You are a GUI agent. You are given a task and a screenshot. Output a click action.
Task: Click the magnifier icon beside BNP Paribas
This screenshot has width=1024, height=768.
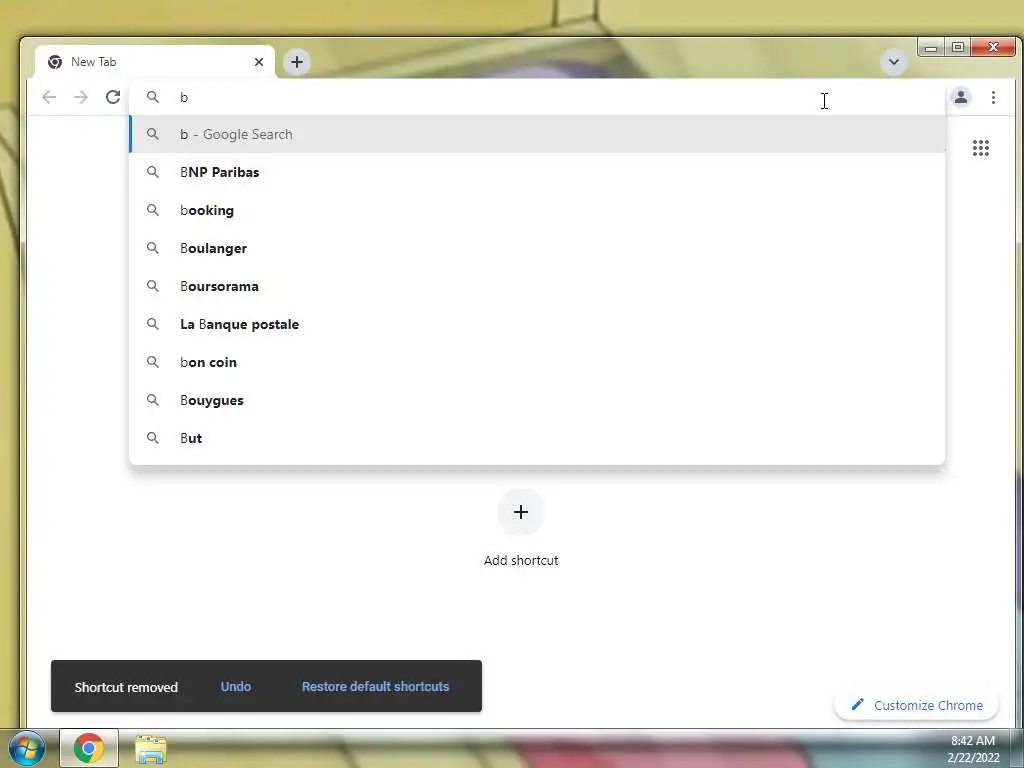(152, 172)
